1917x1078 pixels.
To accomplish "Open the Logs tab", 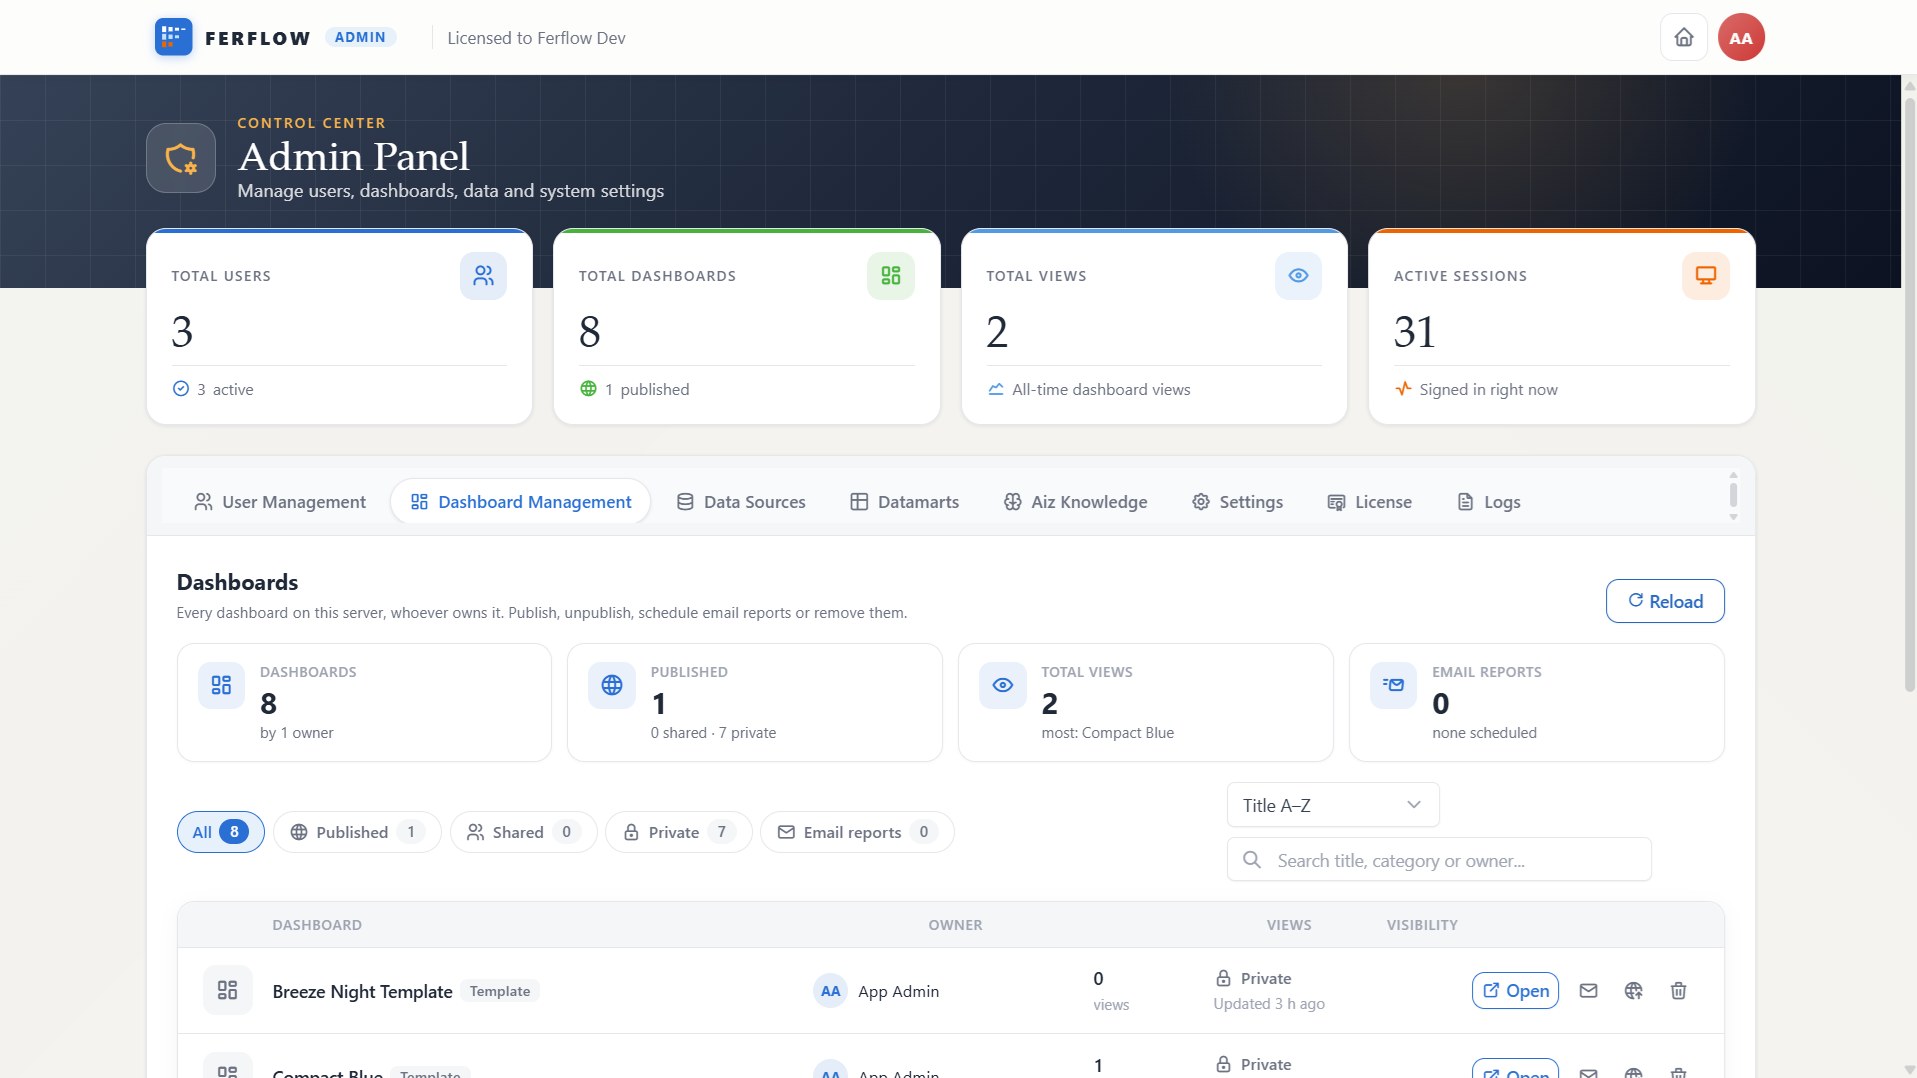I will (1489, 502).
